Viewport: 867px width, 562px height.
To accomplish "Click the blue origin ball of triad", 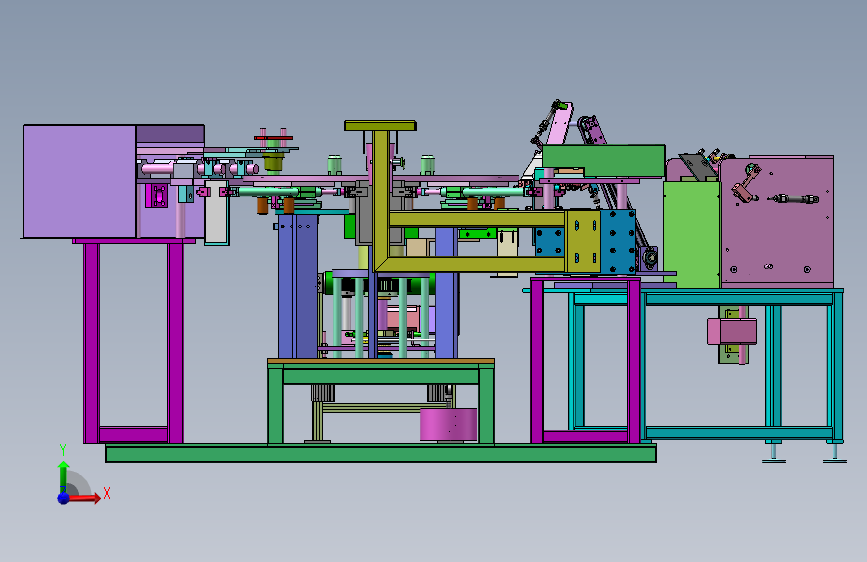I will (x=64, y=498).
